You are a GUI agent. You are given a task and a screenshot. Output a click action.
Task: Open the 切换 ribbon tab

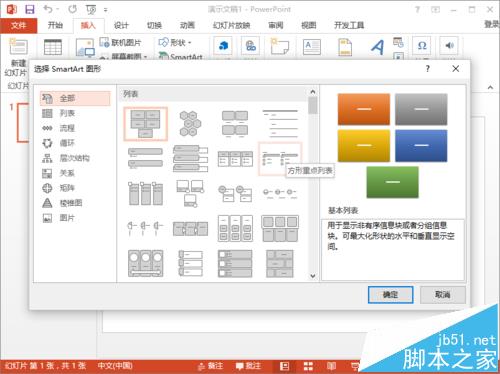(154, 25)
